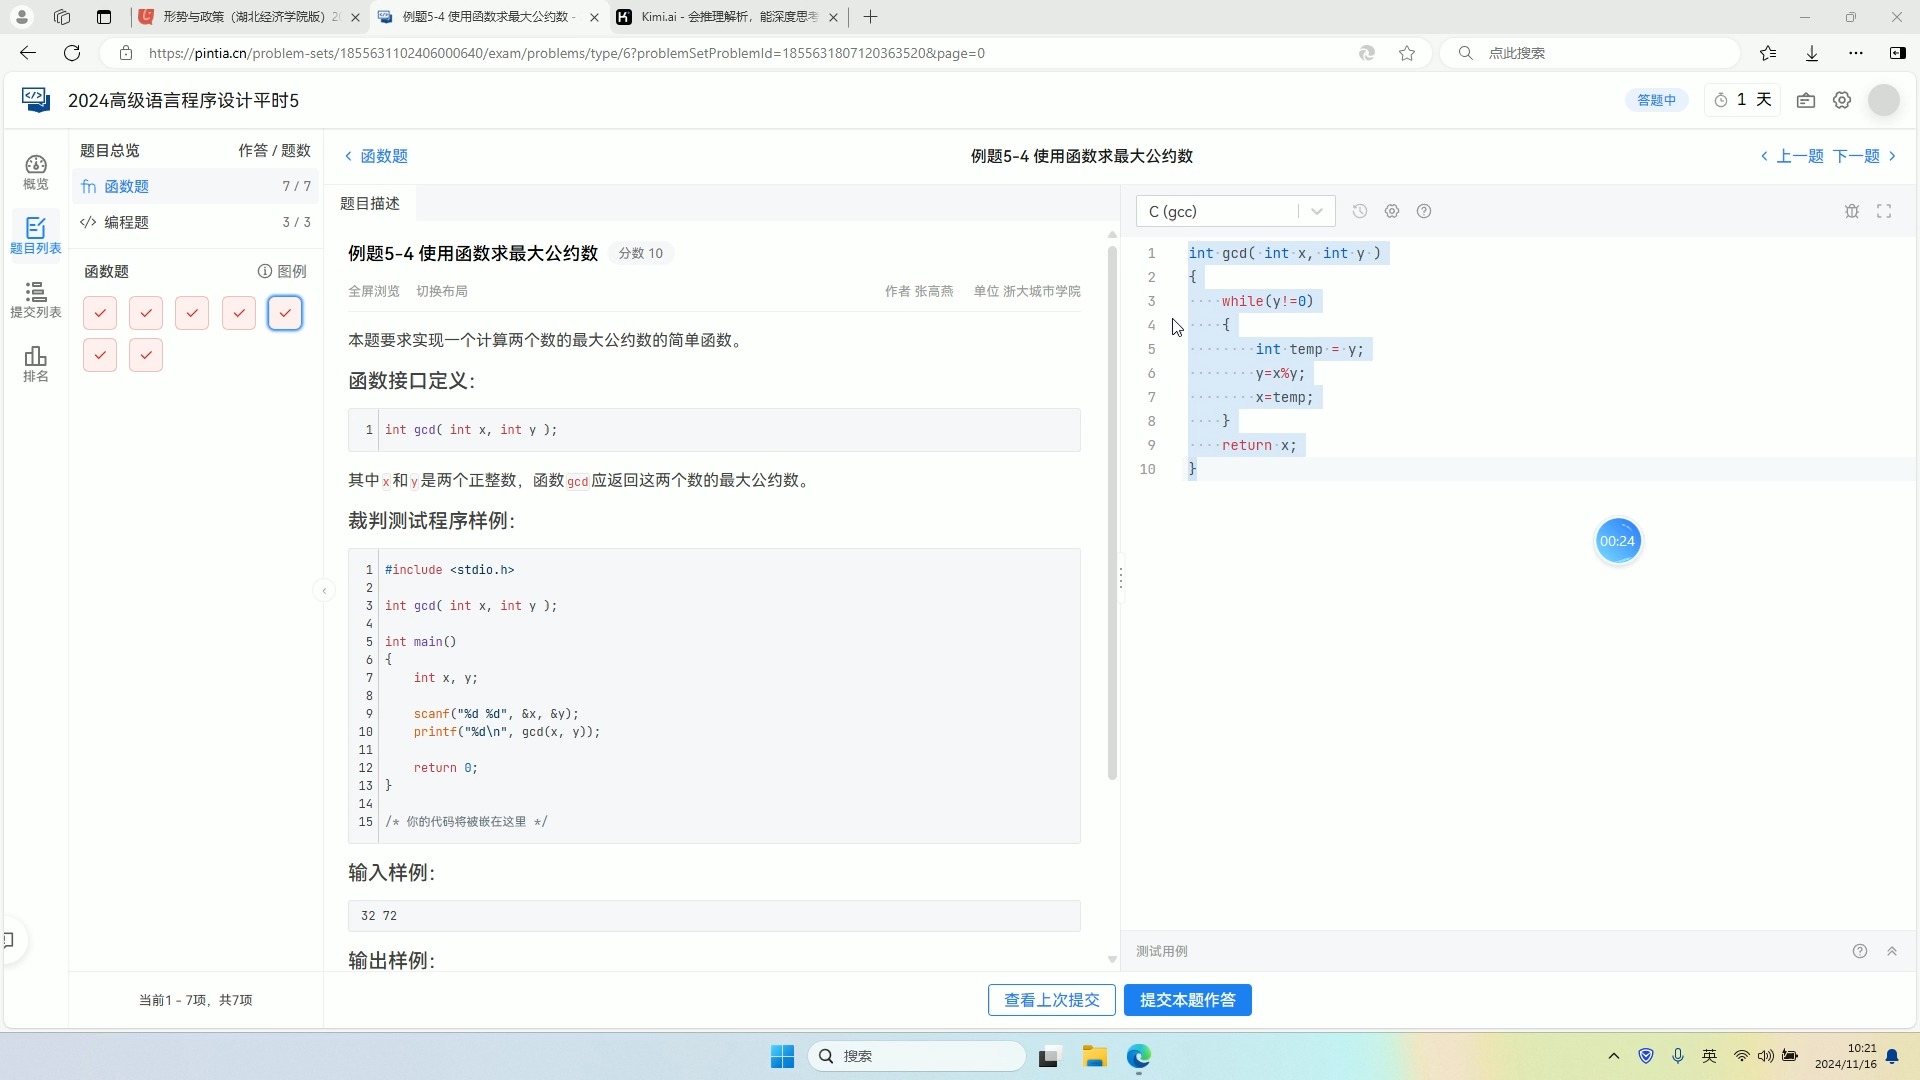This screenshot has height=1080, width=1920.
Task: Open the 图例 legend info
Action: point(282,271)
